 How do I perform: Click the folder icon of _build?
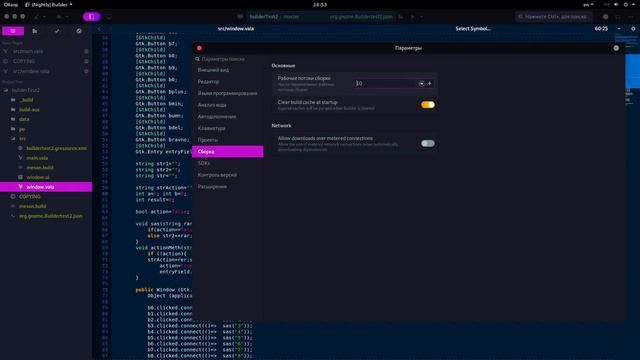click(x=13, y=100)
